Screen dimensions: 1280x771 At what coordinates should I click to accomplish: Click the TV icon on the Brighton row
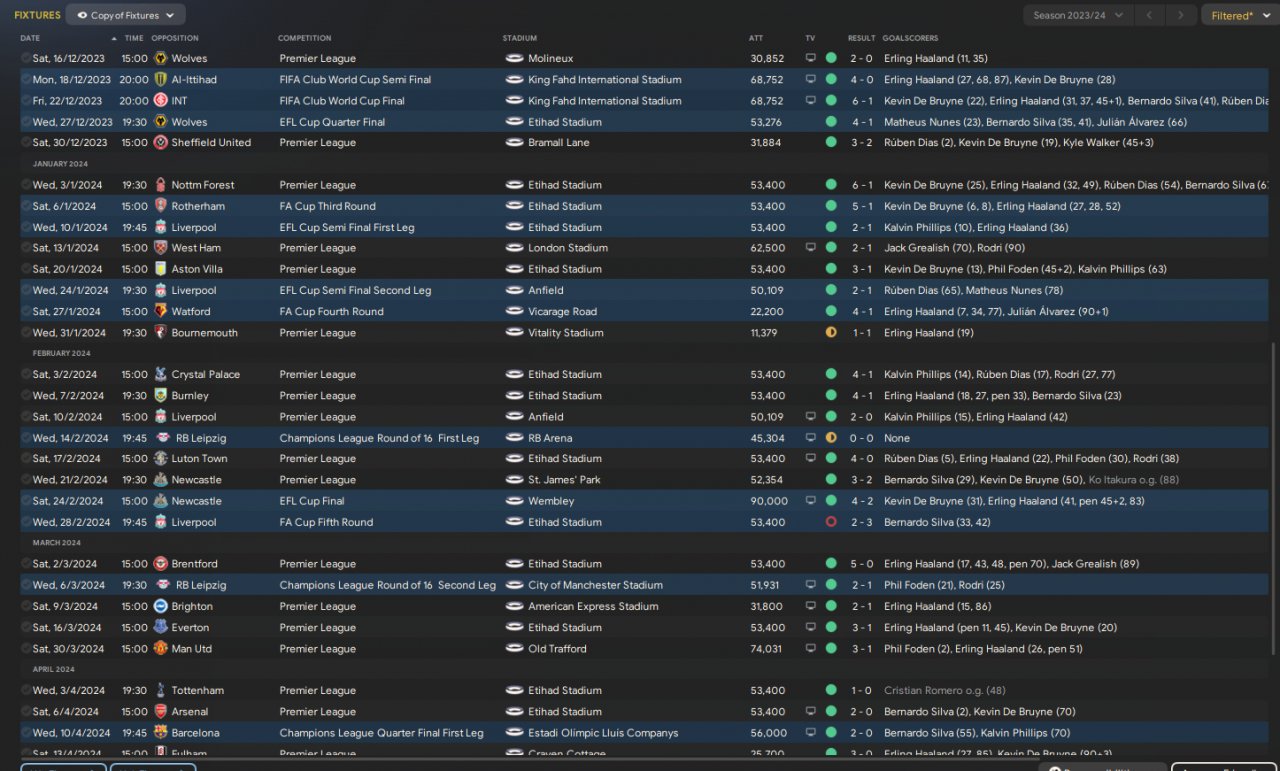811,607
